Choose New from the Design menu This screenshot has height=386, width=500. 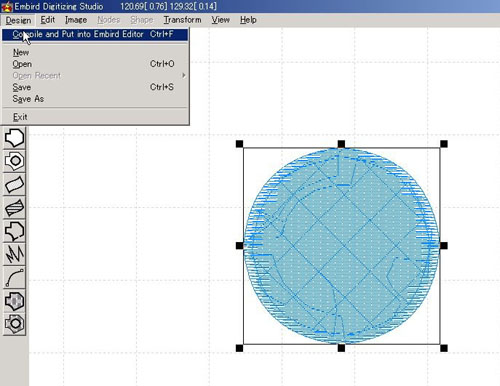point(21,52)
